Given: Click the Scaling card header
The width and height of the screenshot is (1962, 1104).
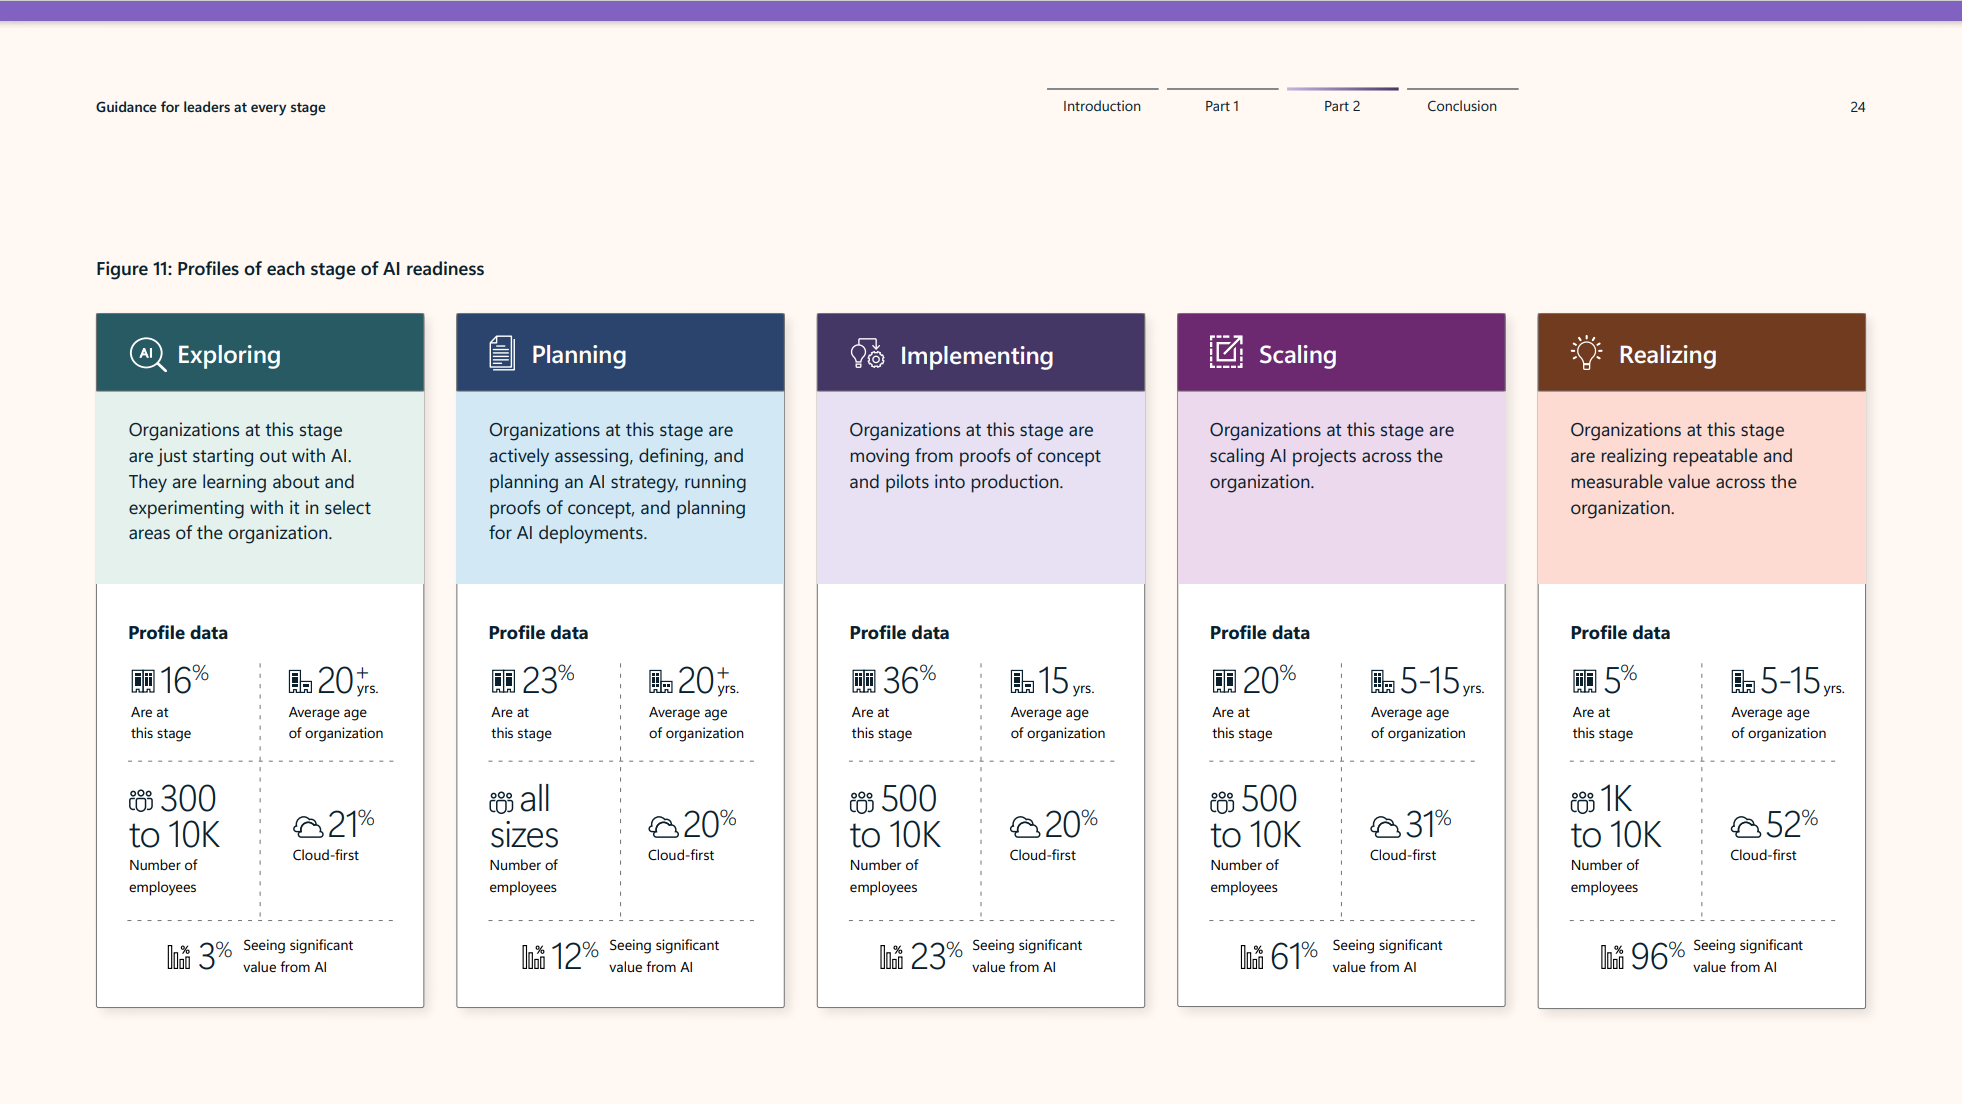Looking at the screenshot, I should point(1340,353).
